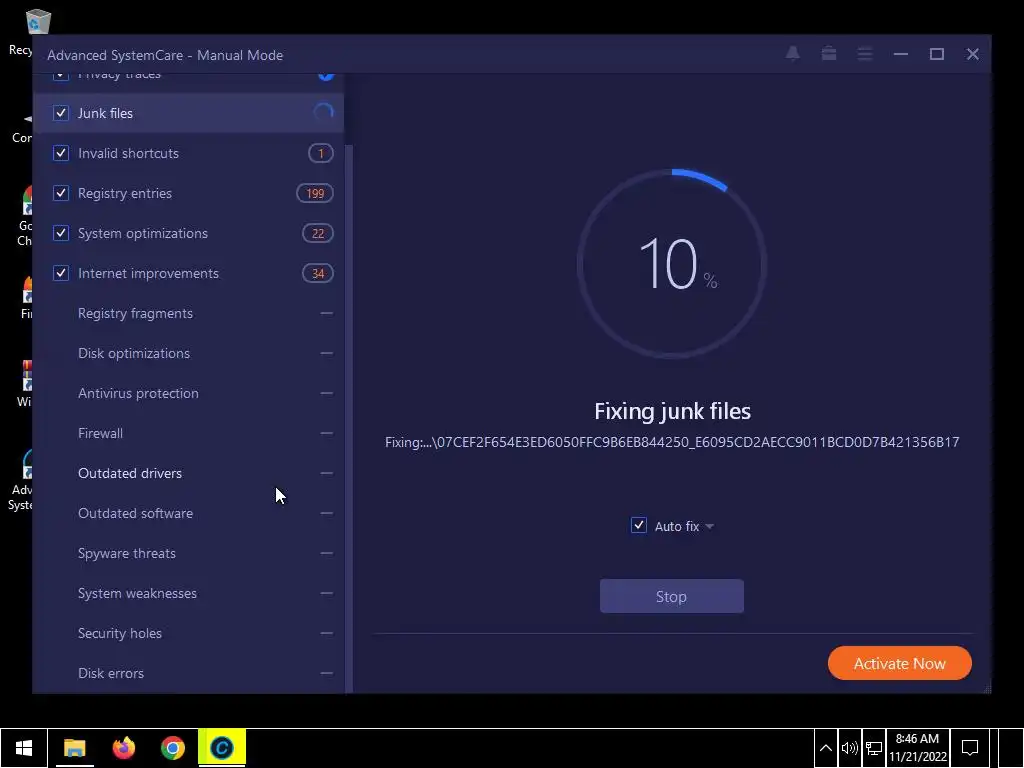
Task: Select Outdated drivers in the list
Action: point(130,473)
